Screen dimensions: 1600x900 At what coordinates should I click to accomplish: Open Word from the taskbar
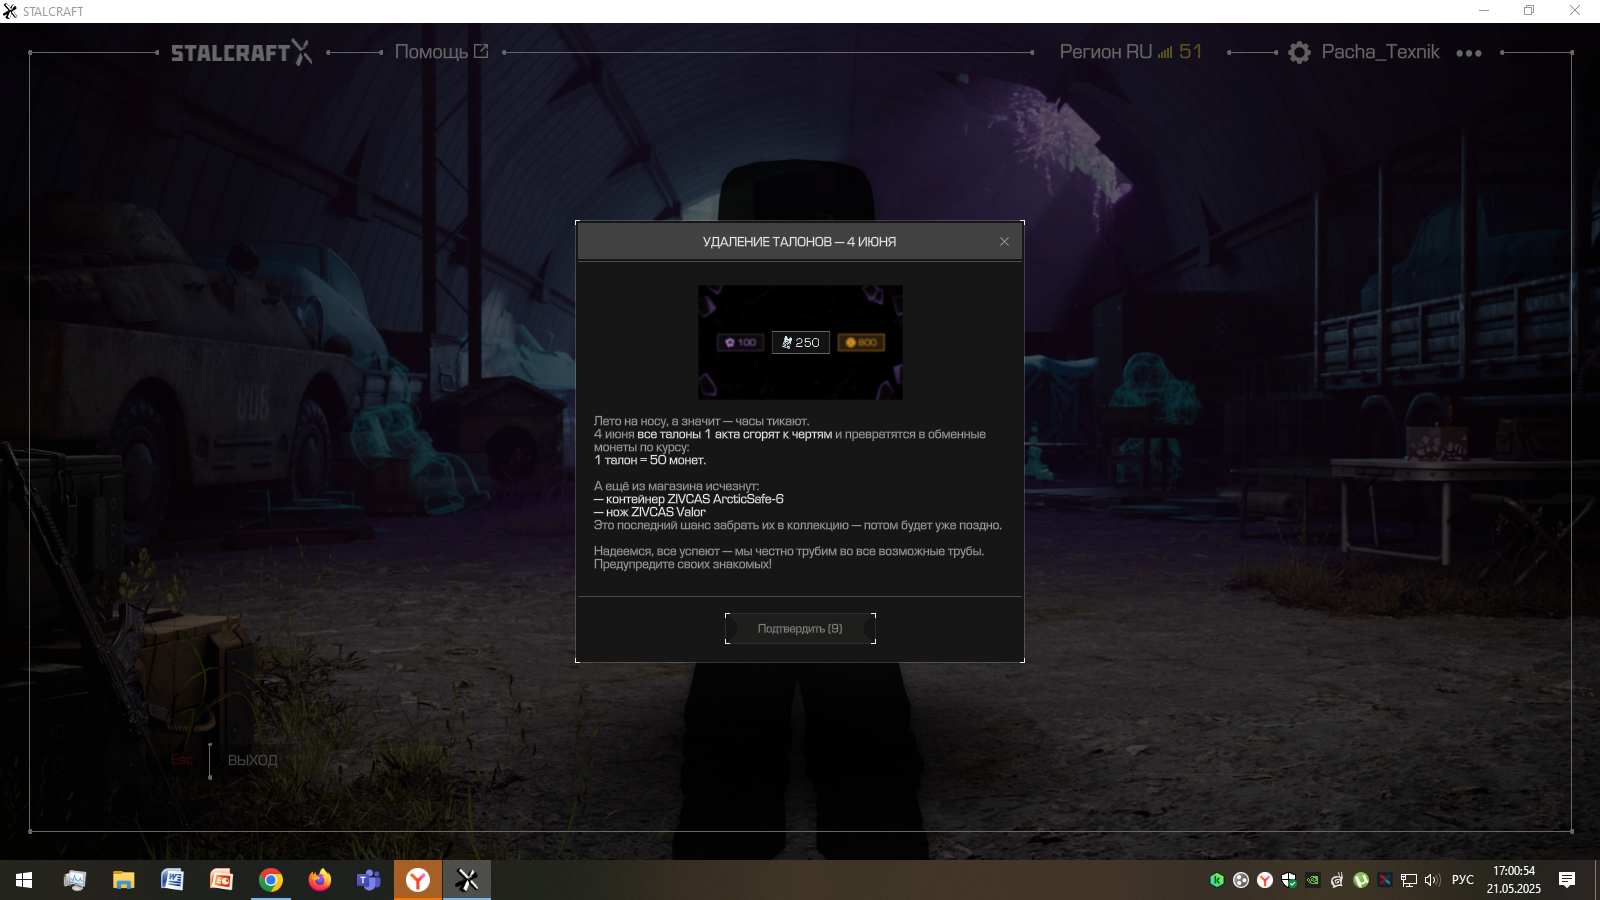172,880
